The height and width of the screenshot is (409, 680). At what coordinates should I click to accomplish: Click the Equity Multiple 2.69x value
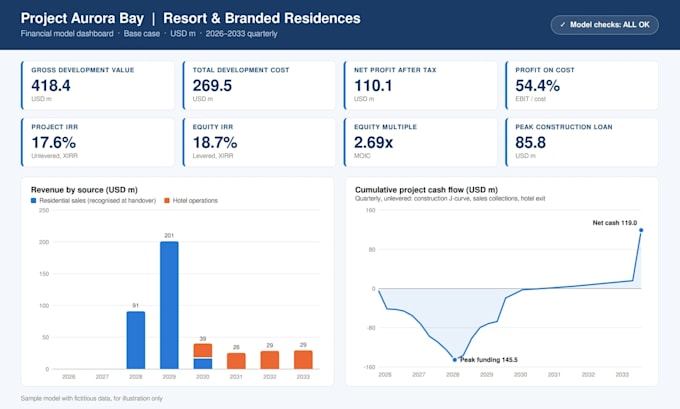click(x=373, y=142)
